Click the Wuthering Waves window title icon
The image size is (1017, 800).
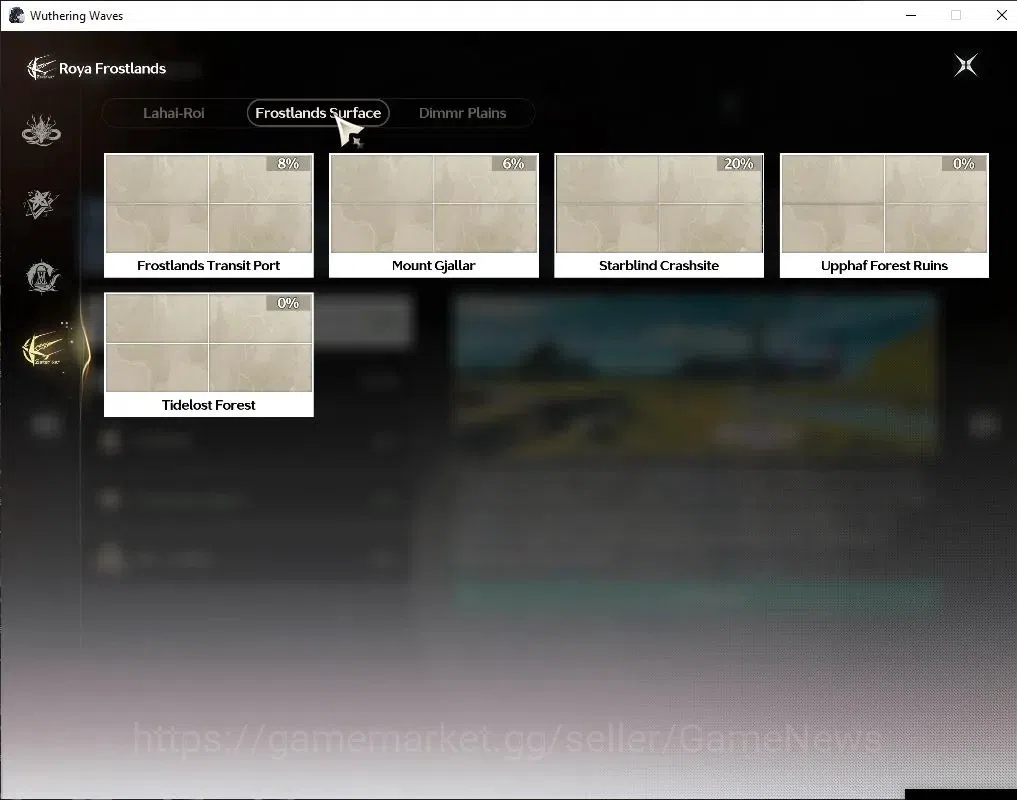tap(16, 15)
